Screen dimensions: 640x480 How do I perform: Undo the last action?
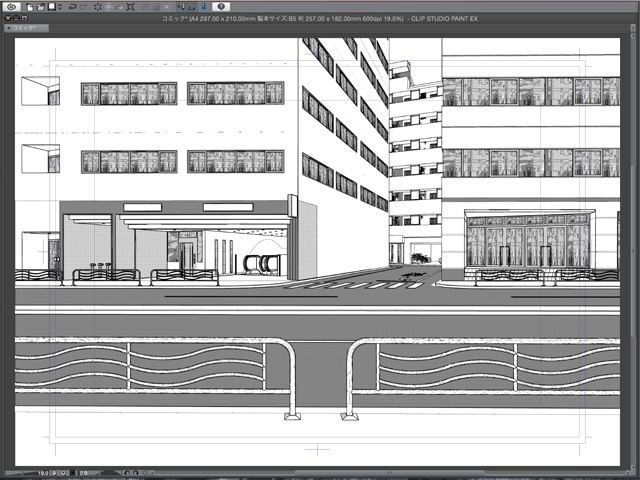point(73,7)
